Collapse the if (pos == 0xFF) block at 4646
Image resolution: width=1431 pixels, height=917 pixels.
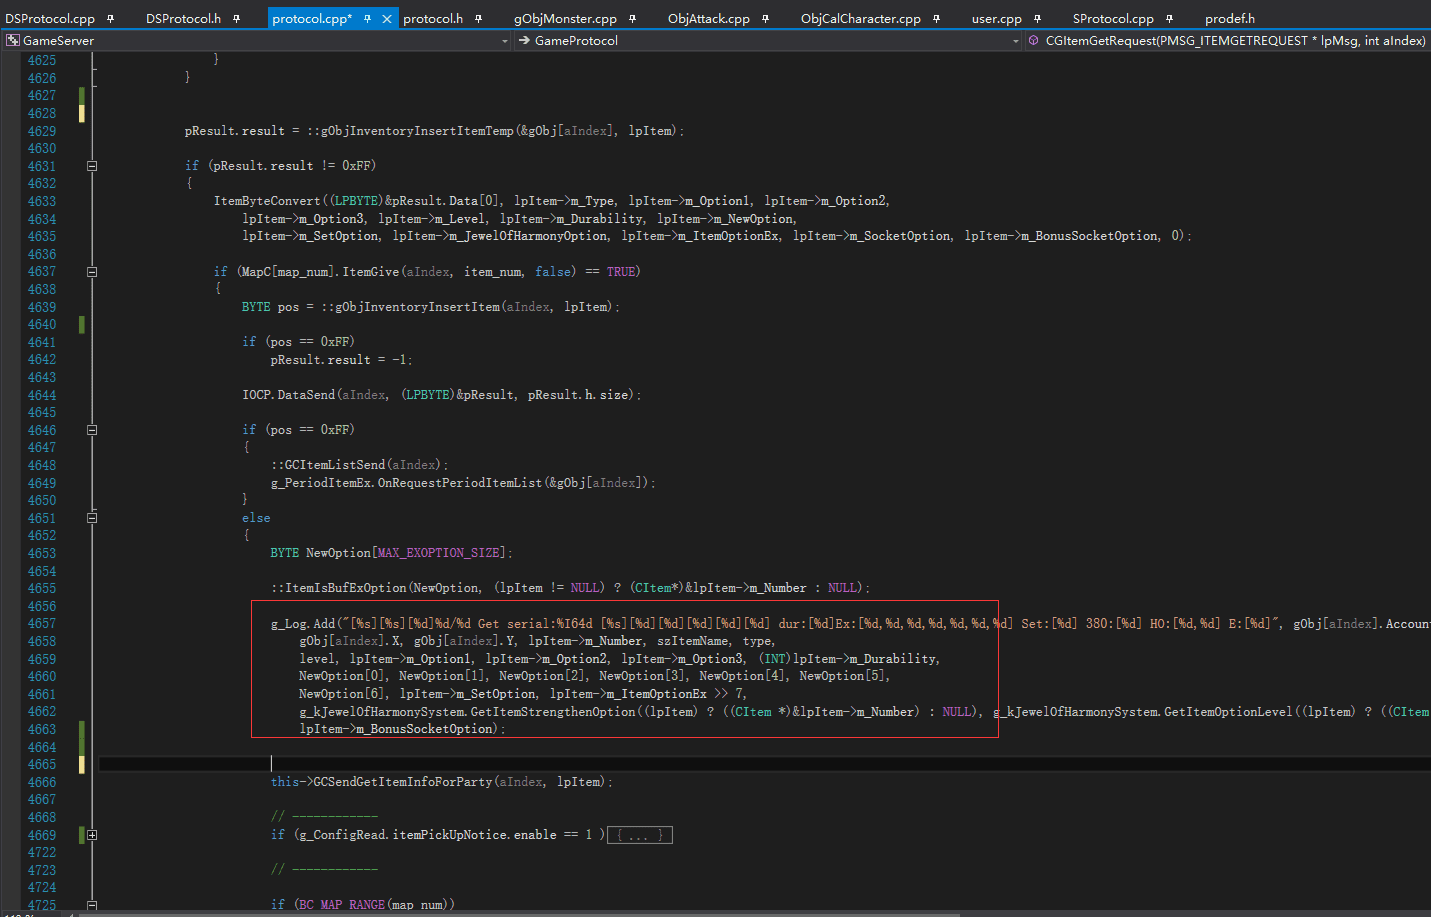92,430
